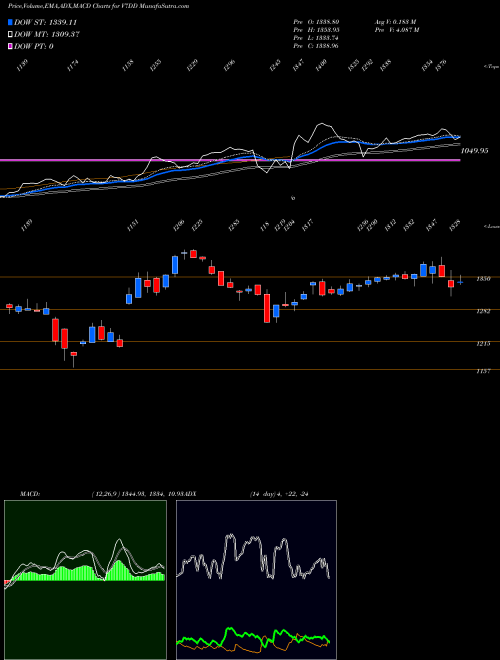Viewport: 500px width, 660px height.
Task: Click the '<Tops' row label
Action: click(x=491, y=66)
